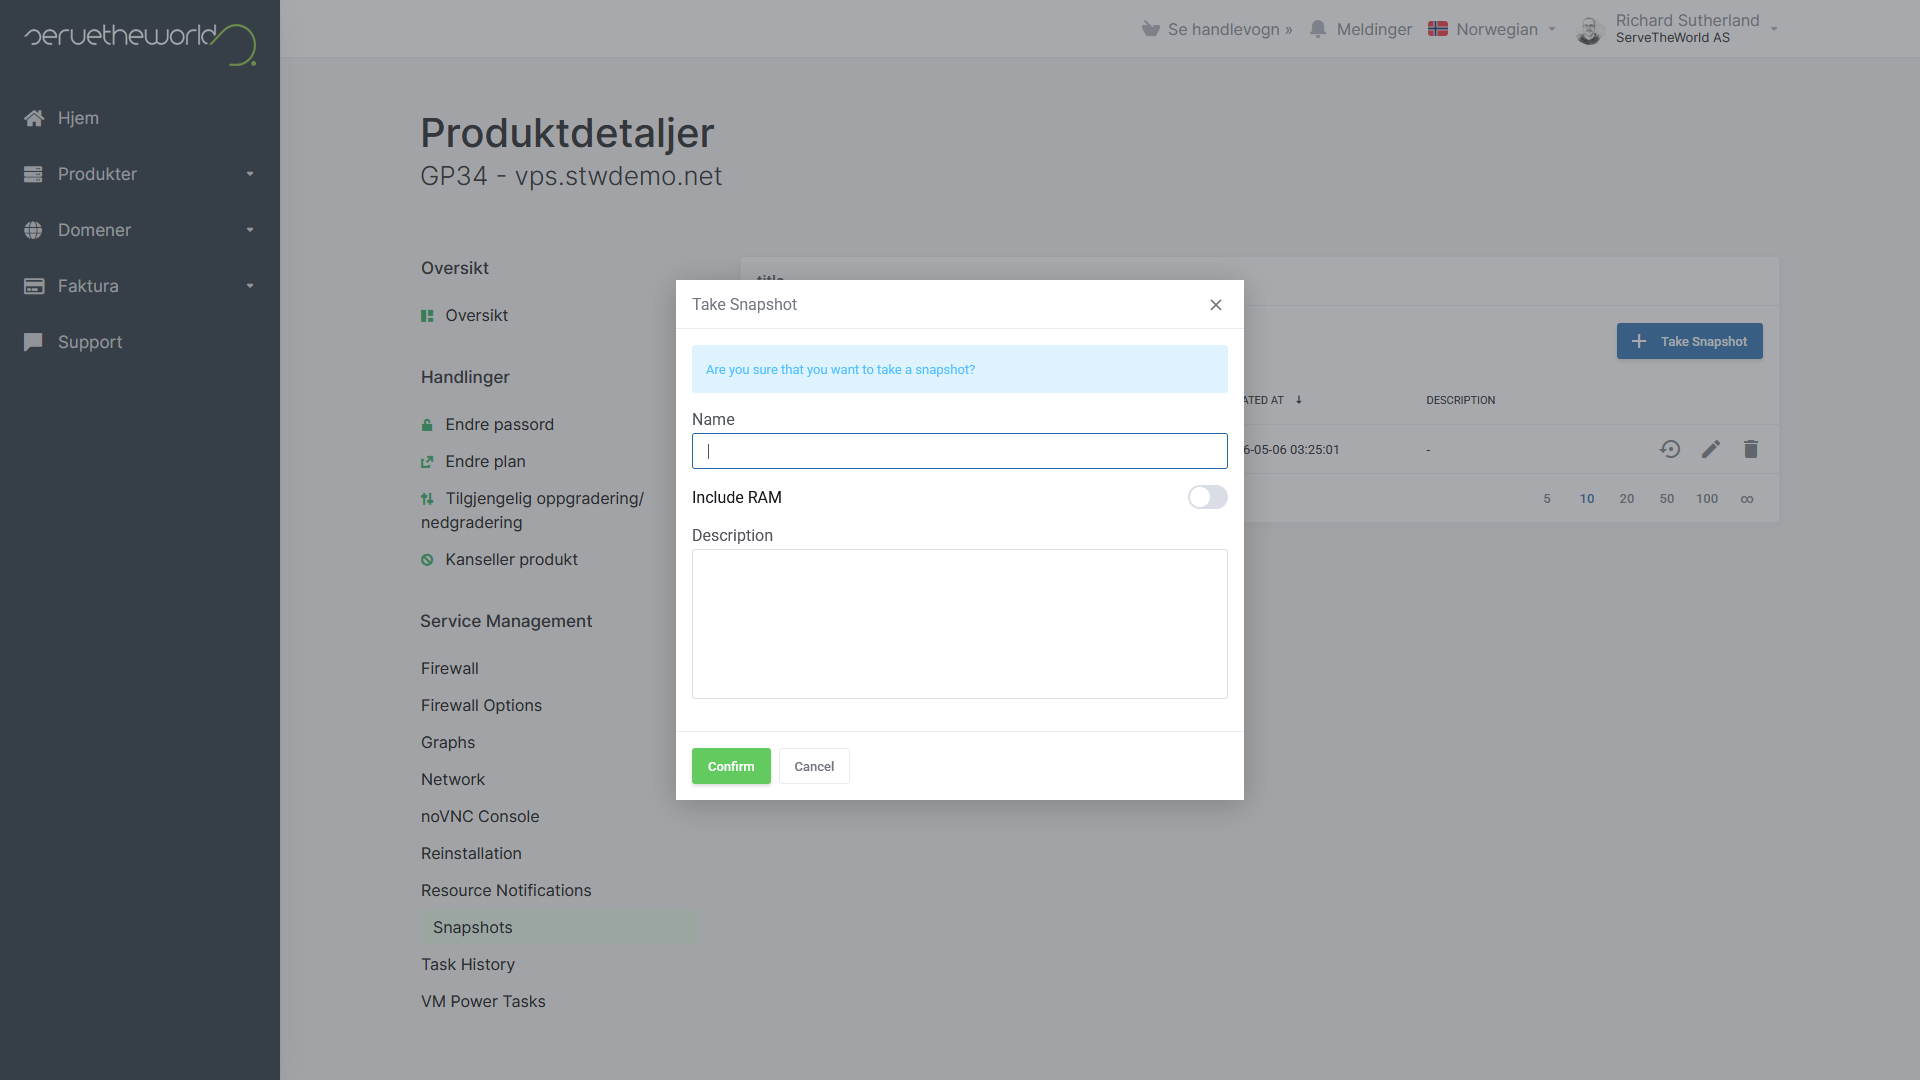Open the noVNC Console menu item
Screen dimensions: 1920x1080
480,816
